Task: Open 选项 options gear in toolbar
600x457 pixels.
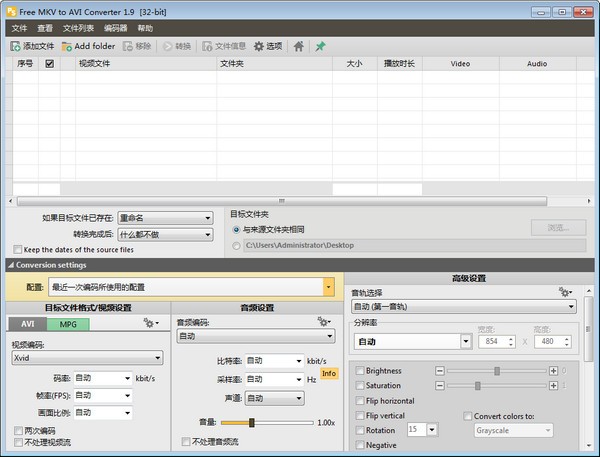Action: 260,46
